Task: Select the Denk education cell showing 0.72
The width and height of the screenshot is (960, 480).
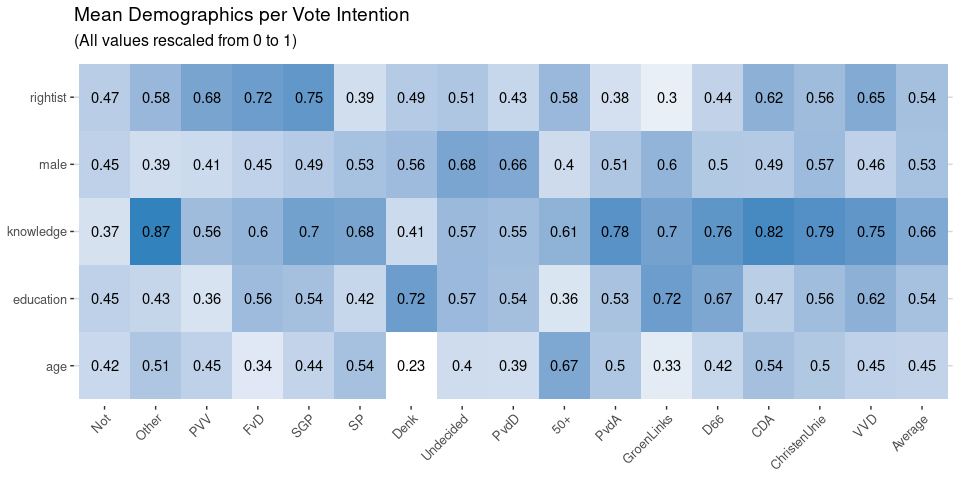Action: (411, 299)
